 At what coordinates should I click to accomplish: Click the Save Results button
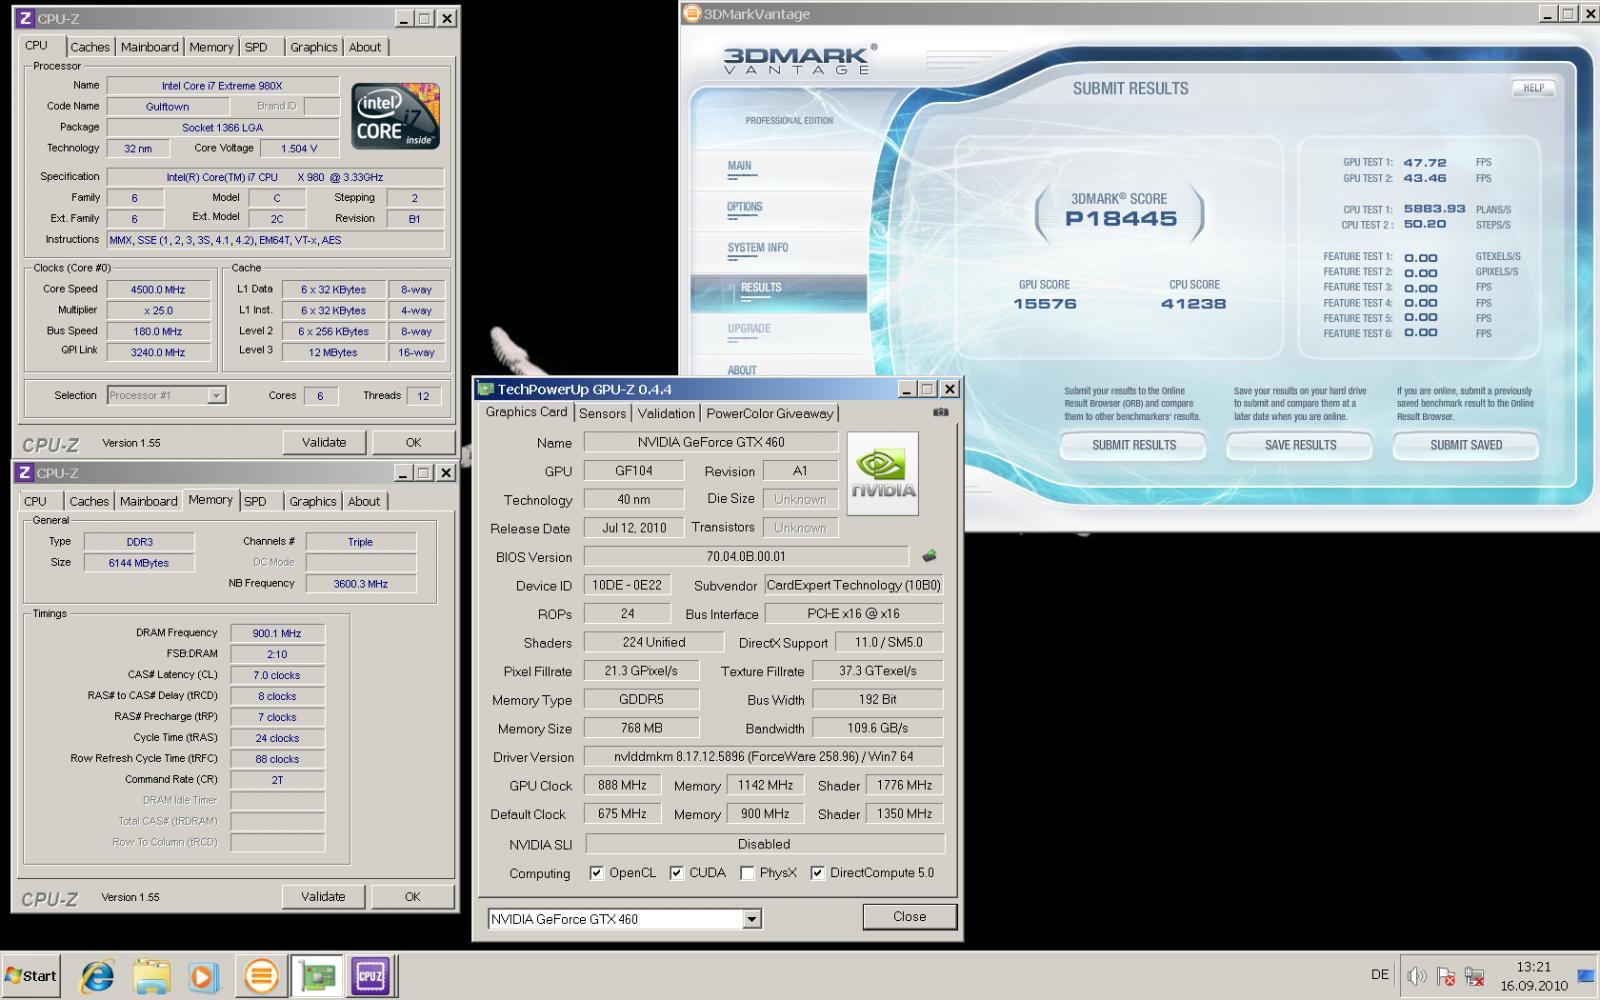tap(1300, 445)
